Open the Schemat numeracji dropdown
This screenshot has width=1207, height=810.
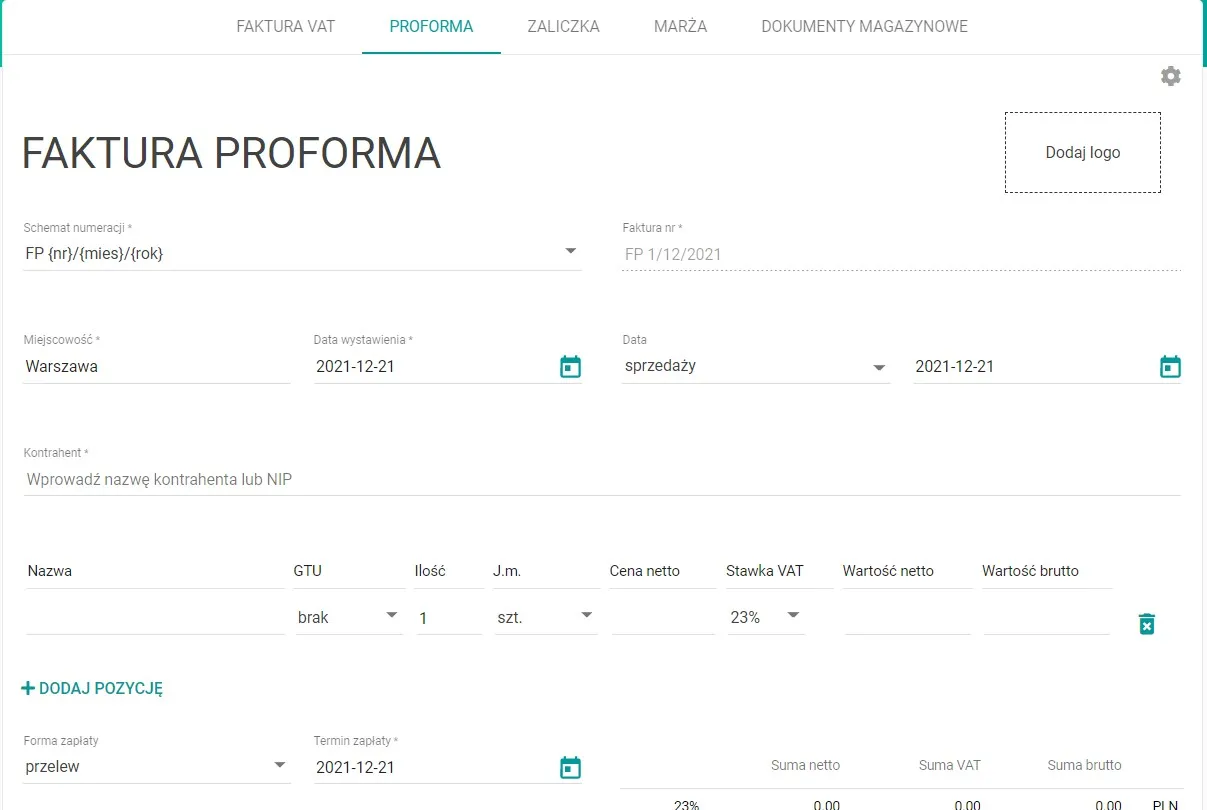click(x=571, y=252)
